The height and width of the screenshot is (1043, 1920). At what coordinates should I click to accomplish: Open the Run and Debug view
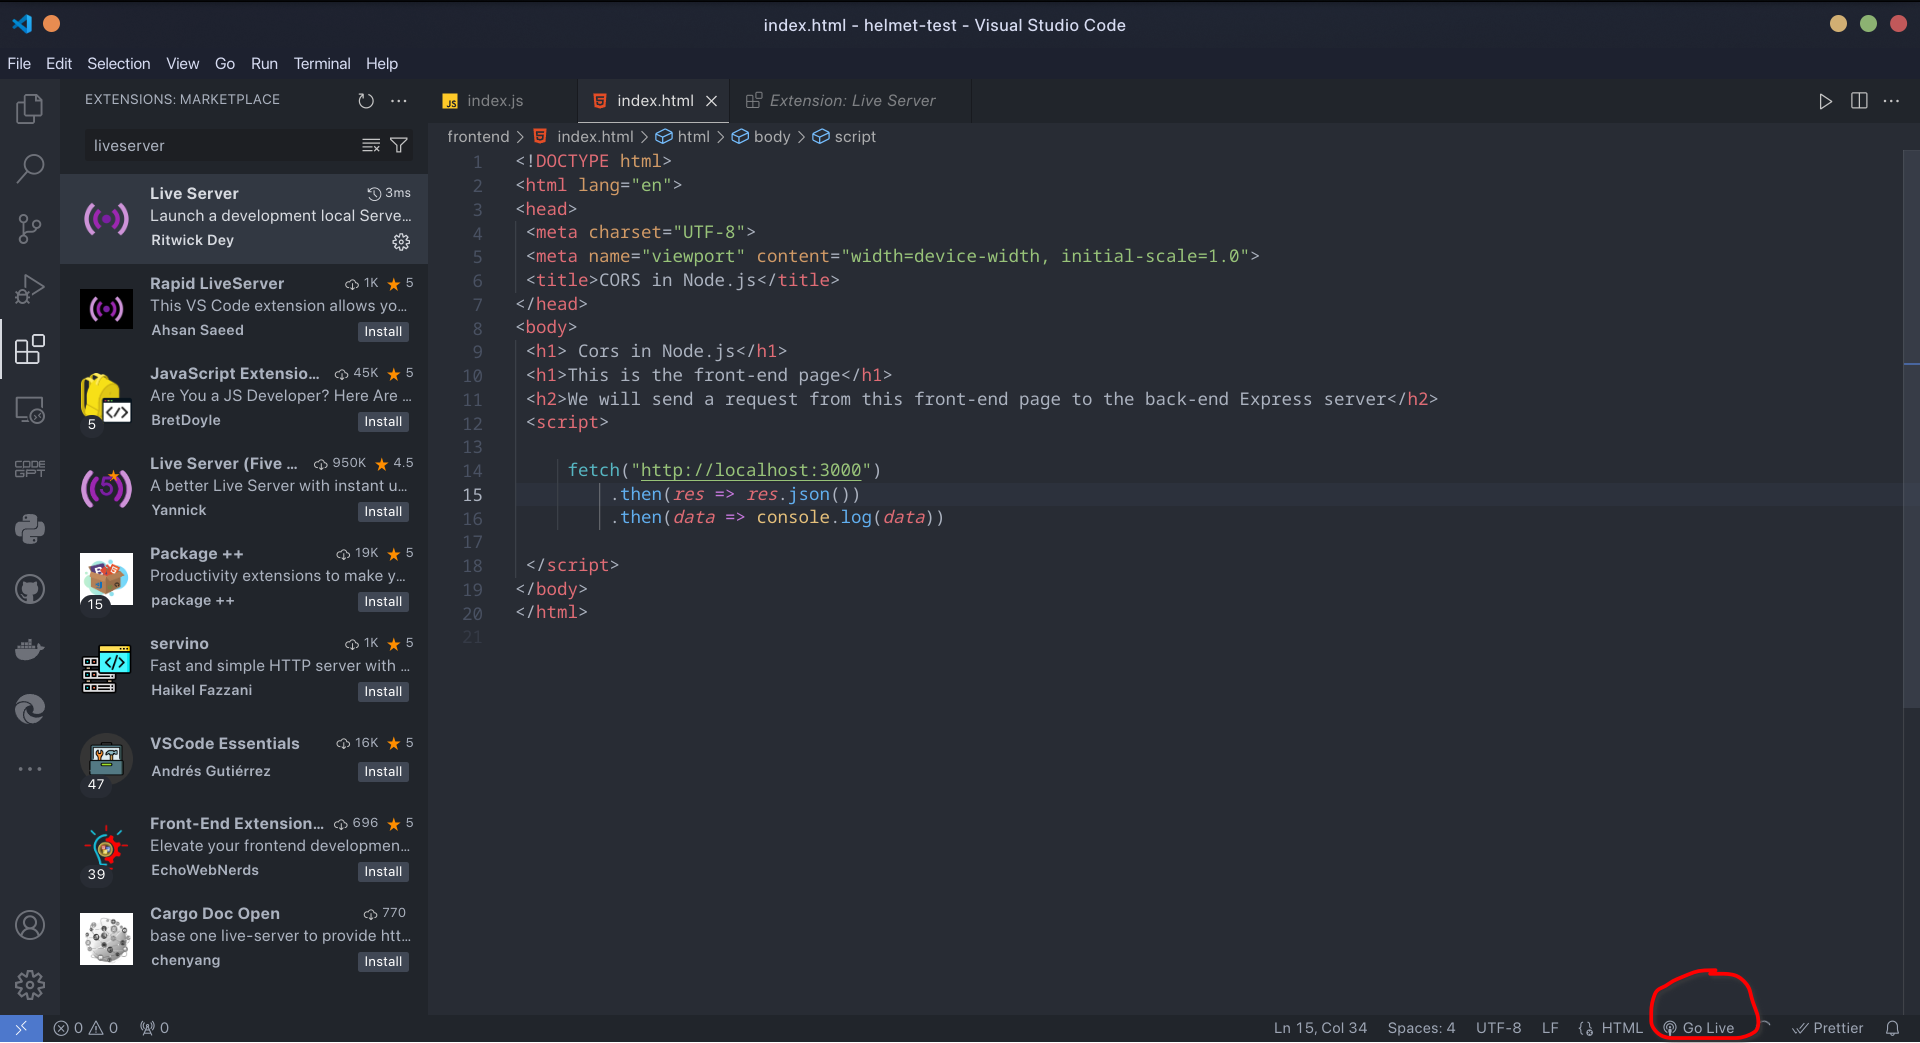30,289
